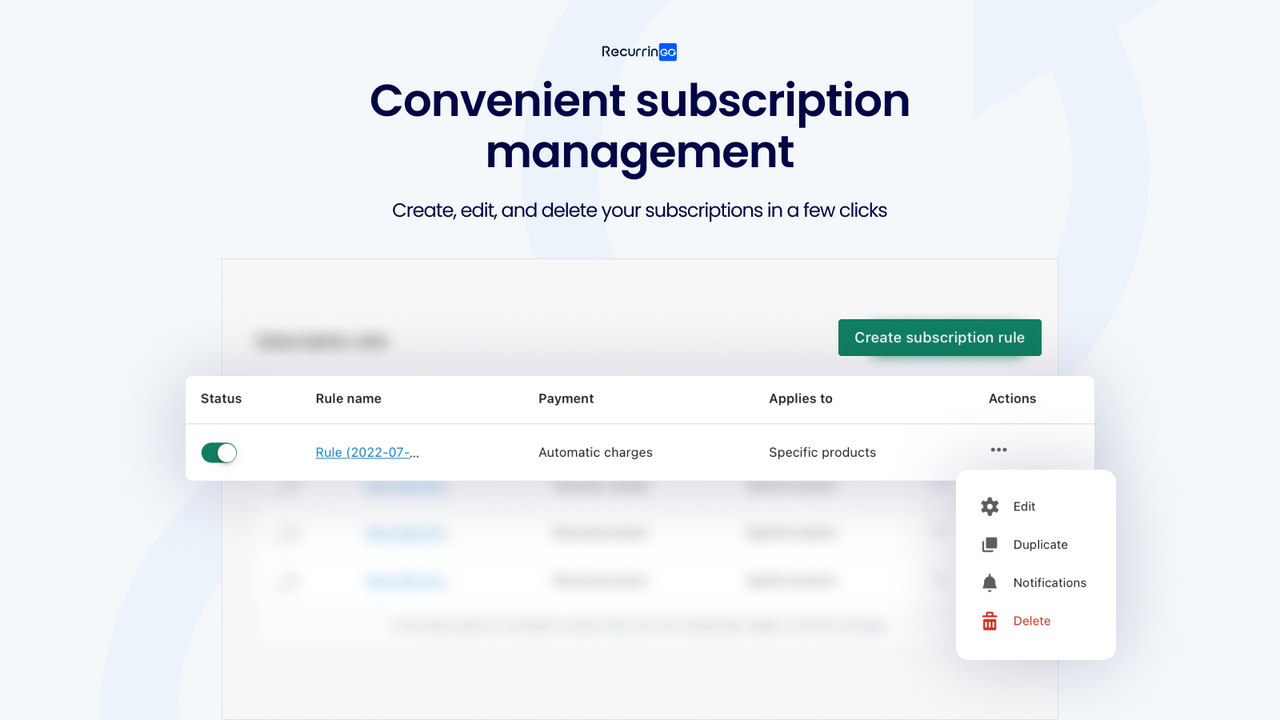Click the Automatic charges cell
This screenshot has width=1280, height=720.
click(595, 453)
